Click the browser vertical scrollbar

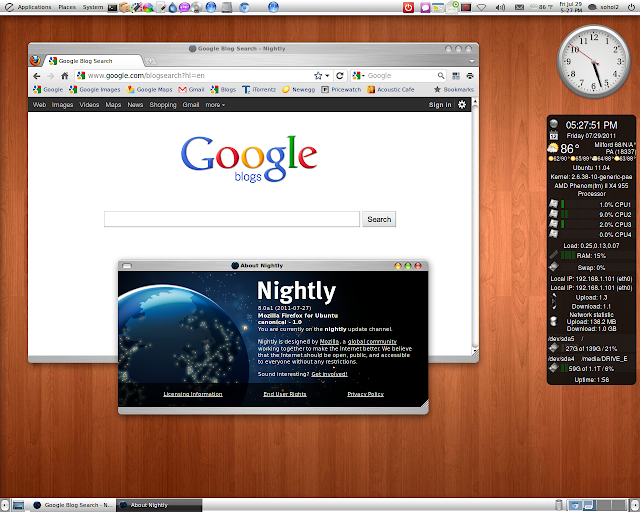[475, 227]
